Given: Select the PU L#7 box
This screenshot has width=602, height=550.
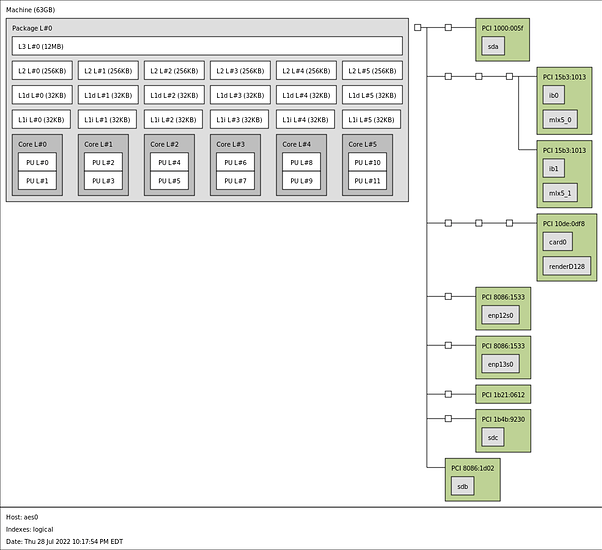Looking at the screenshot, I should tap(235, 180).
